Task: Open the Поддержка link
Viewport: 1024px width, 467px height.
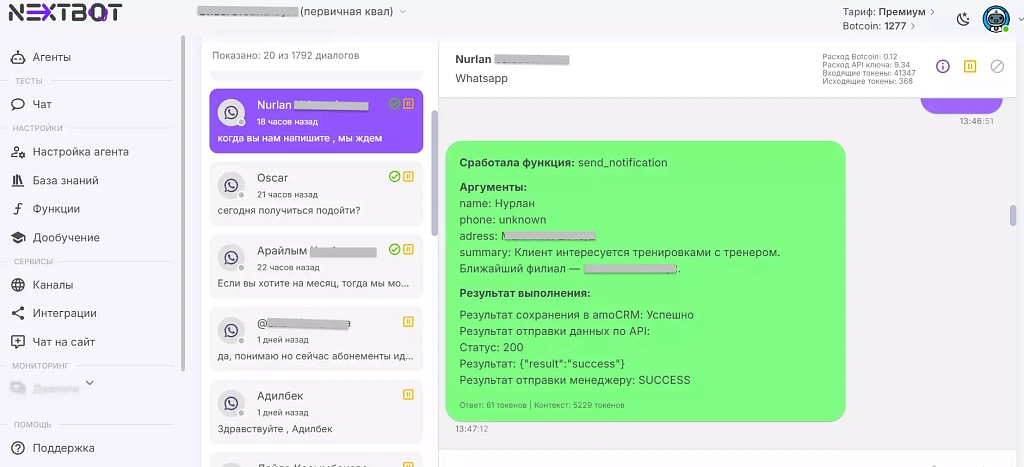Action: 63,448
